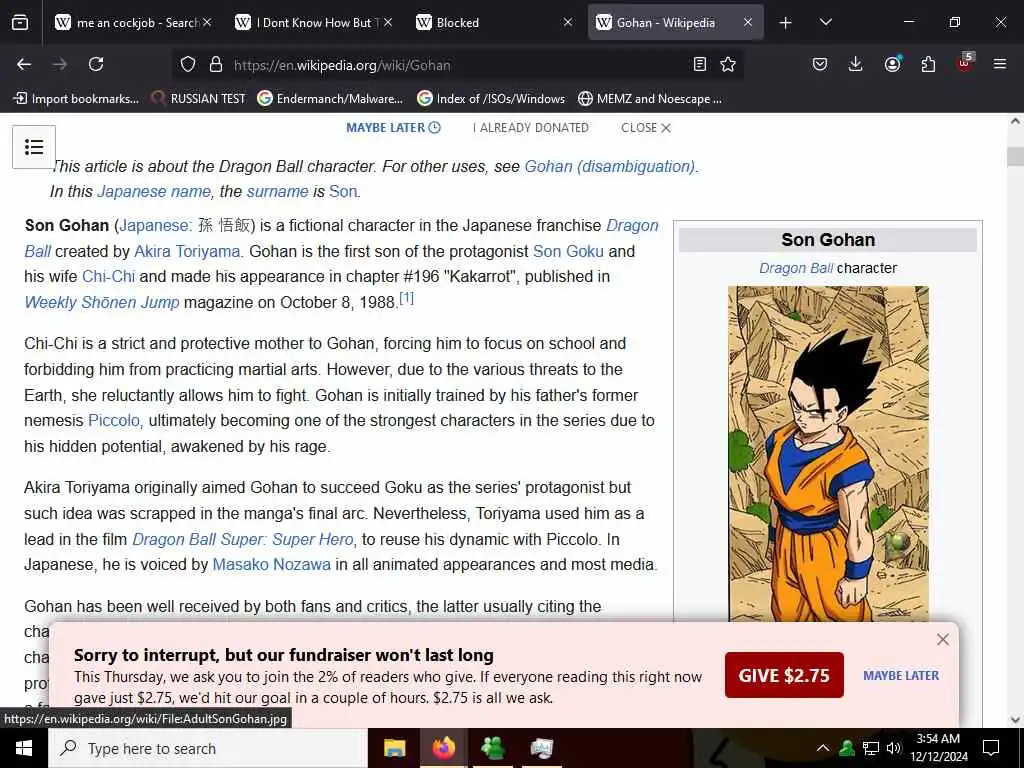The image size is (1024, 768).
Task: Switch to 'I Dont Know How But' tab
Action: click(313, 23)
